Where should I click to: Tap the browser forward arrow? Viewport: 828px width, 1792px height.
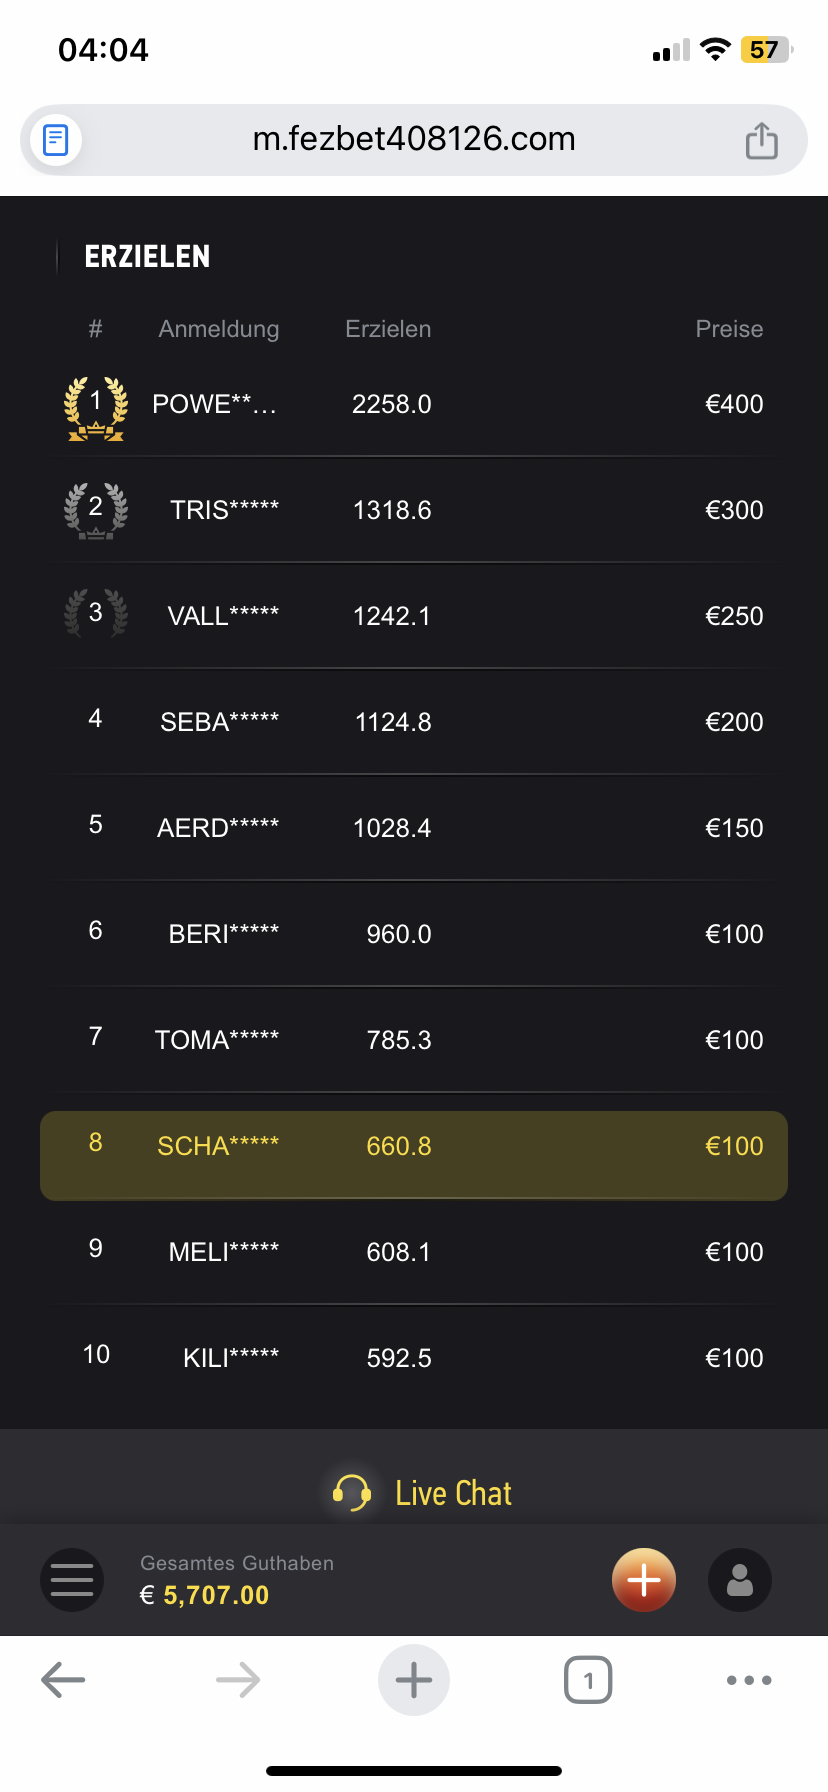click(238, 1680)
